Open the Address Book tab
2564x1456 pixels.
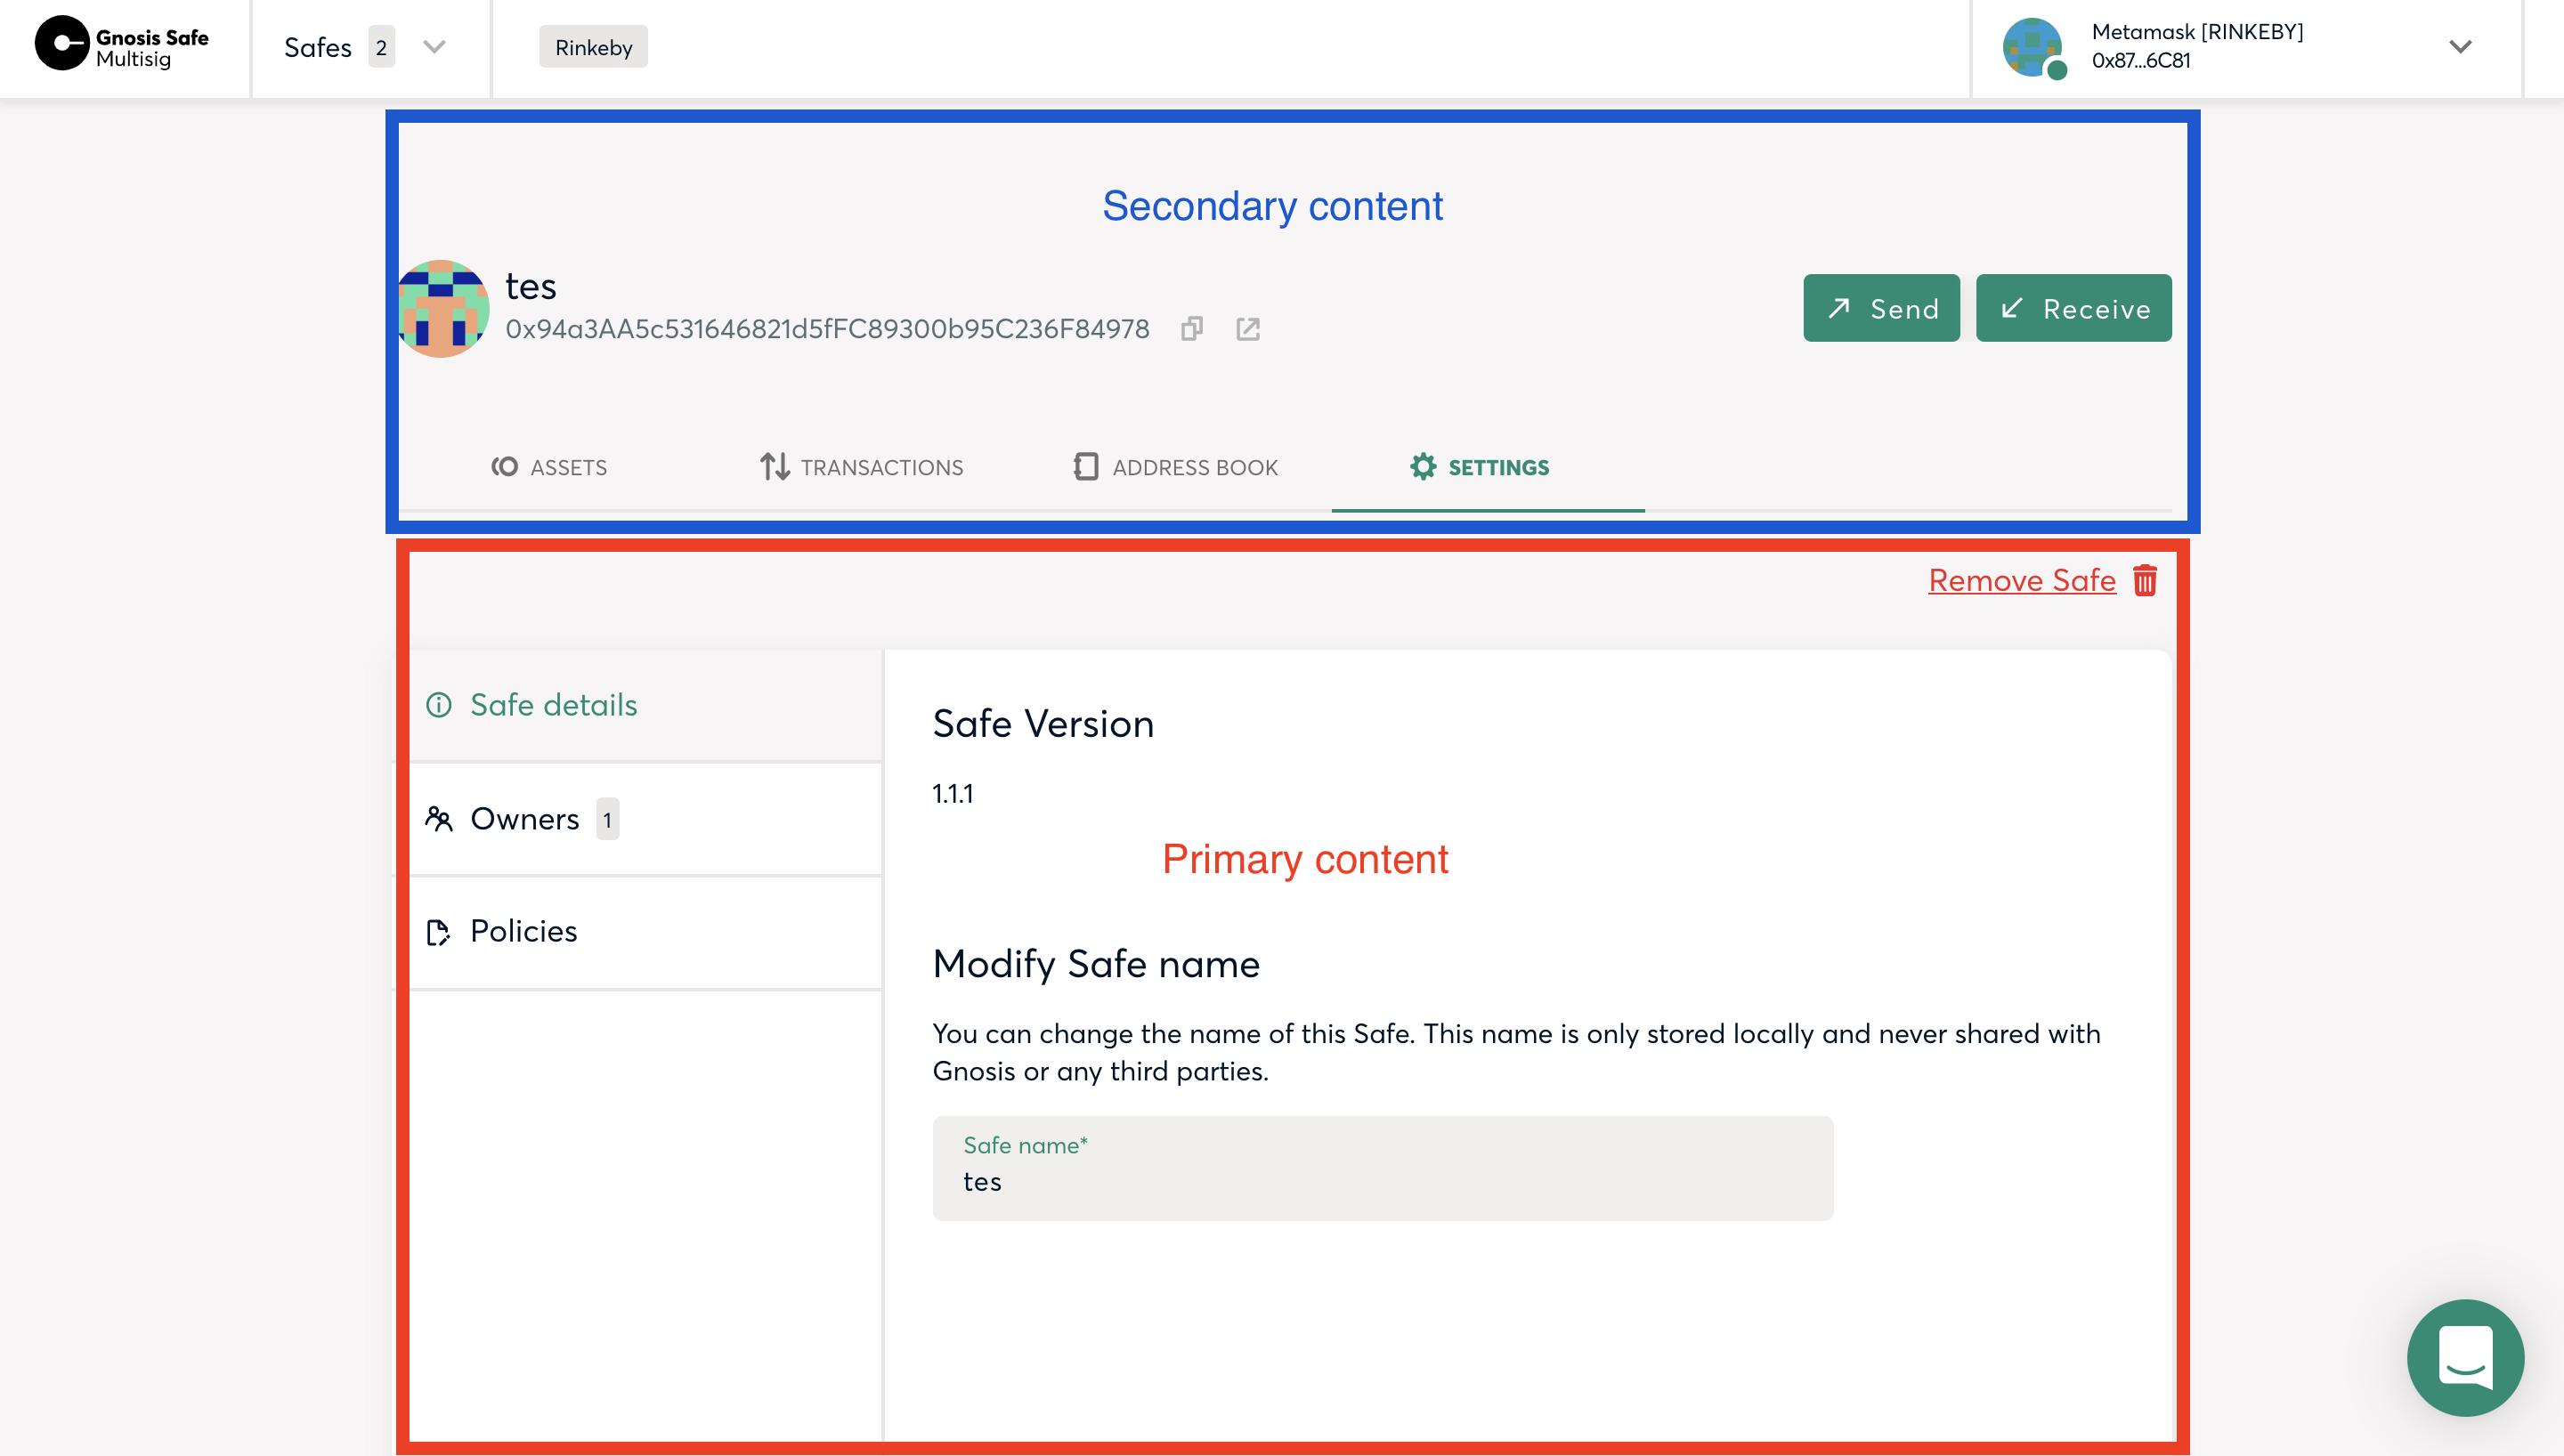[1175, 467]
